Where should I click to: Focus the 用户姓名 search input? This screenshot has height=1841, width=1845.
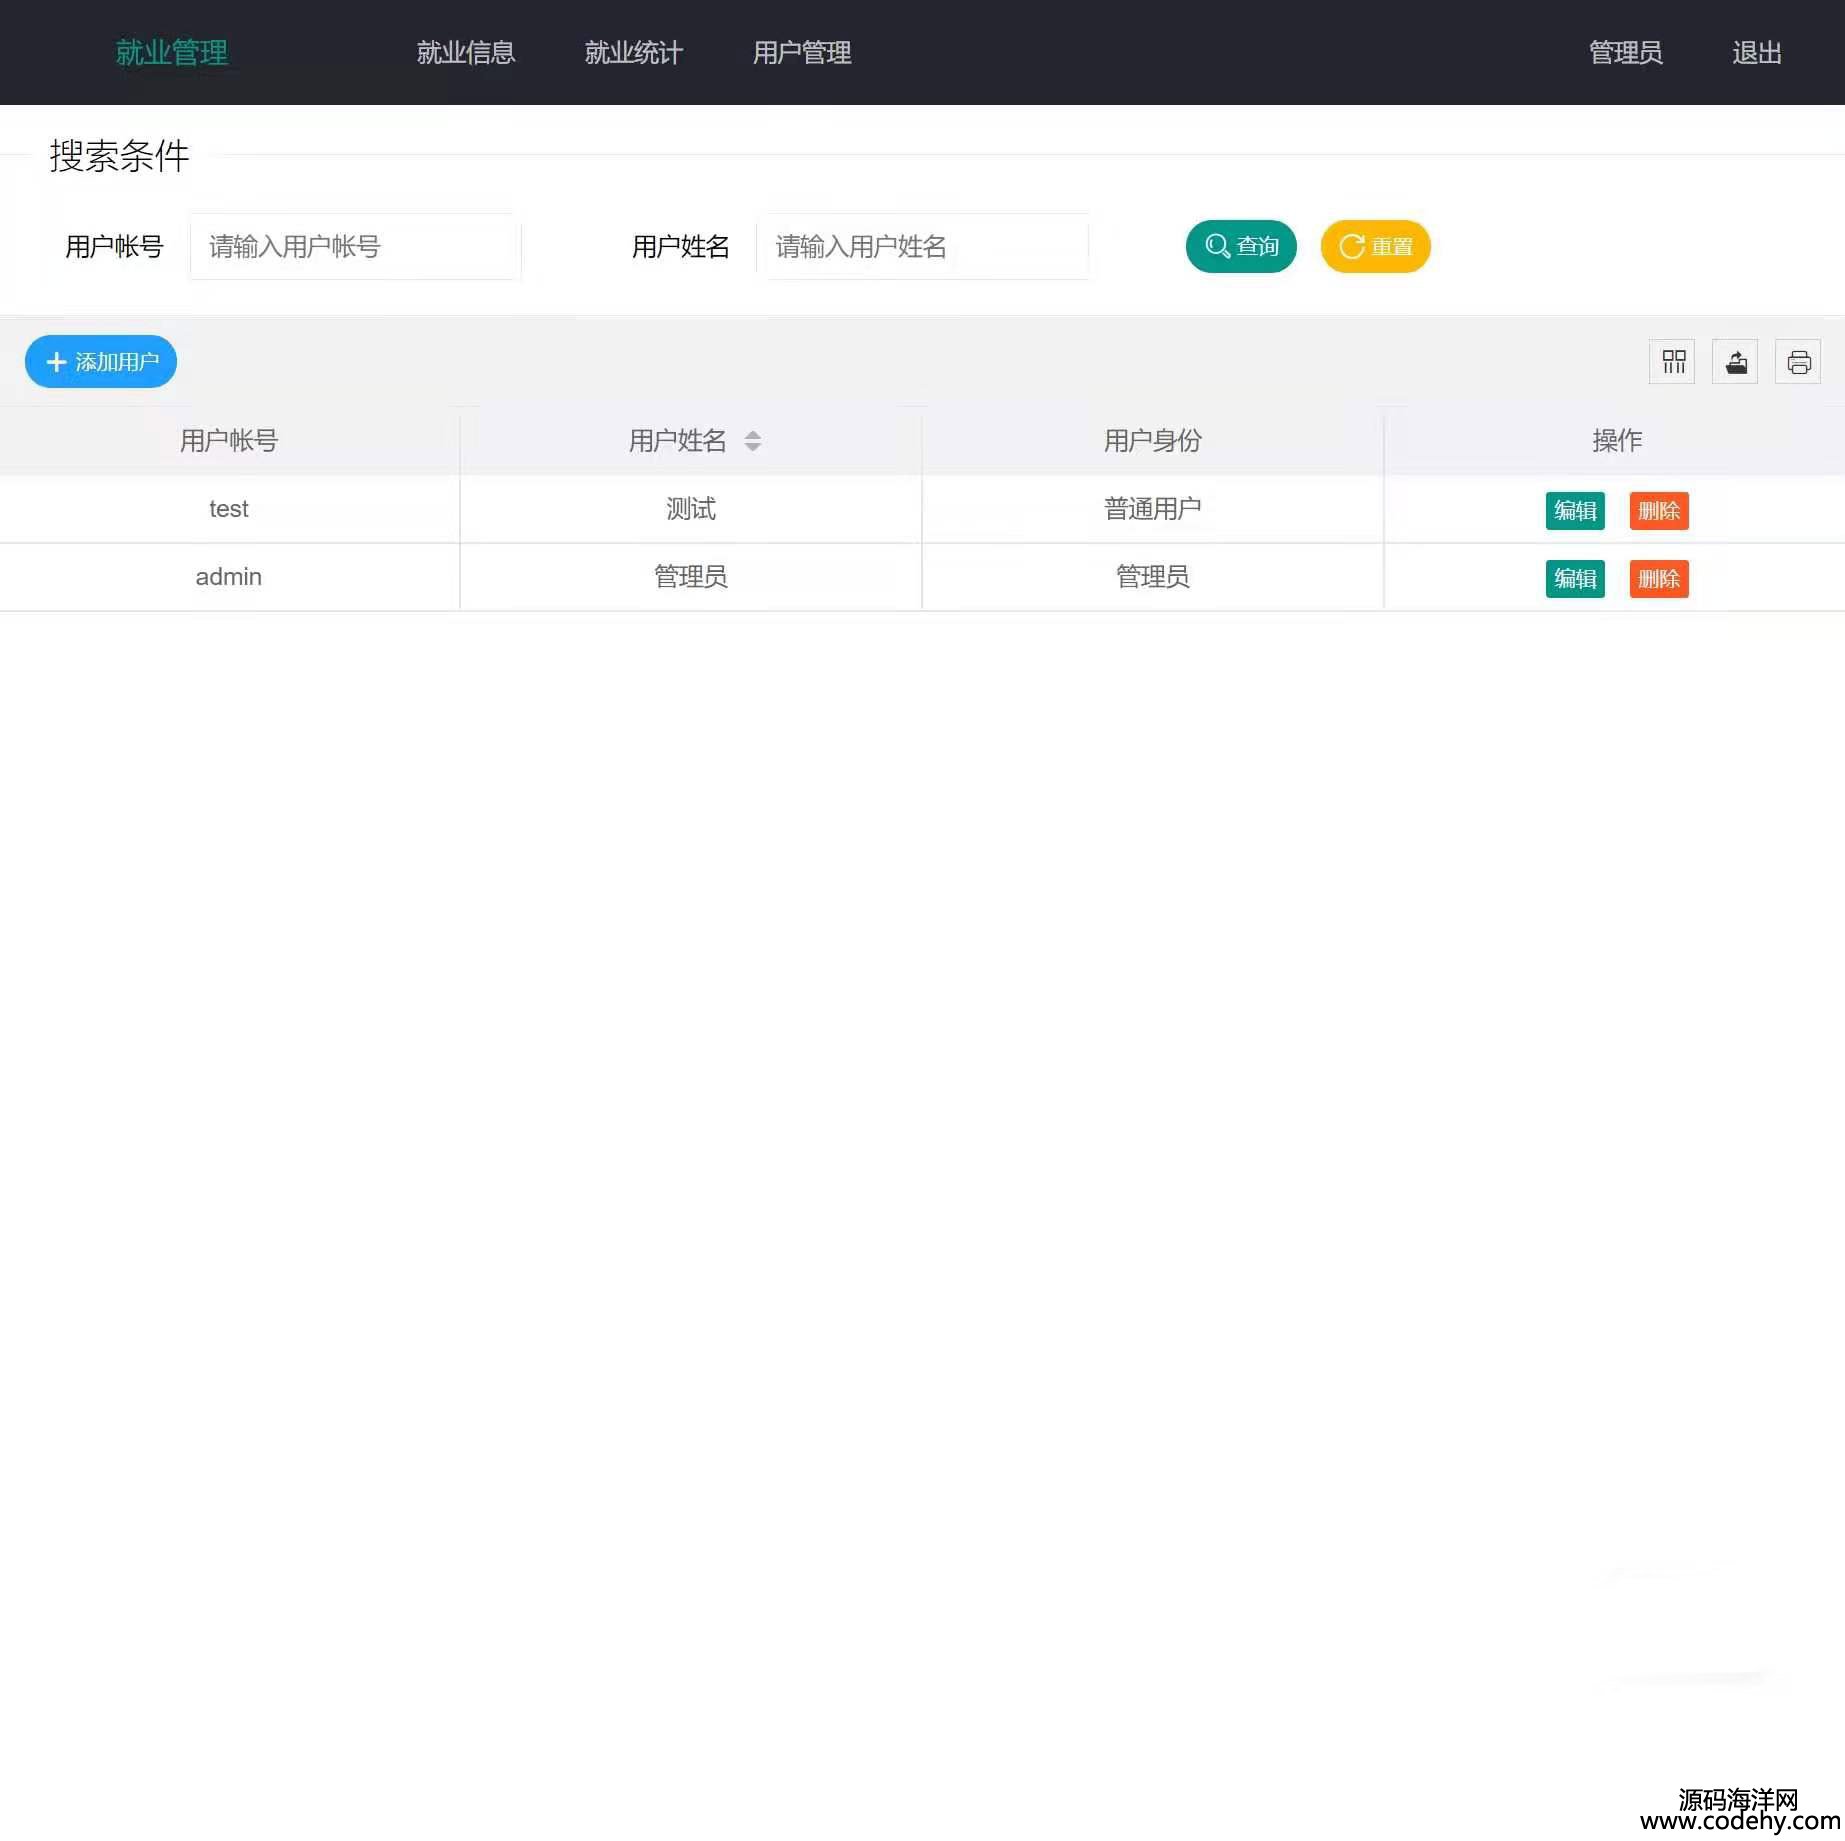tap(922, 247)
